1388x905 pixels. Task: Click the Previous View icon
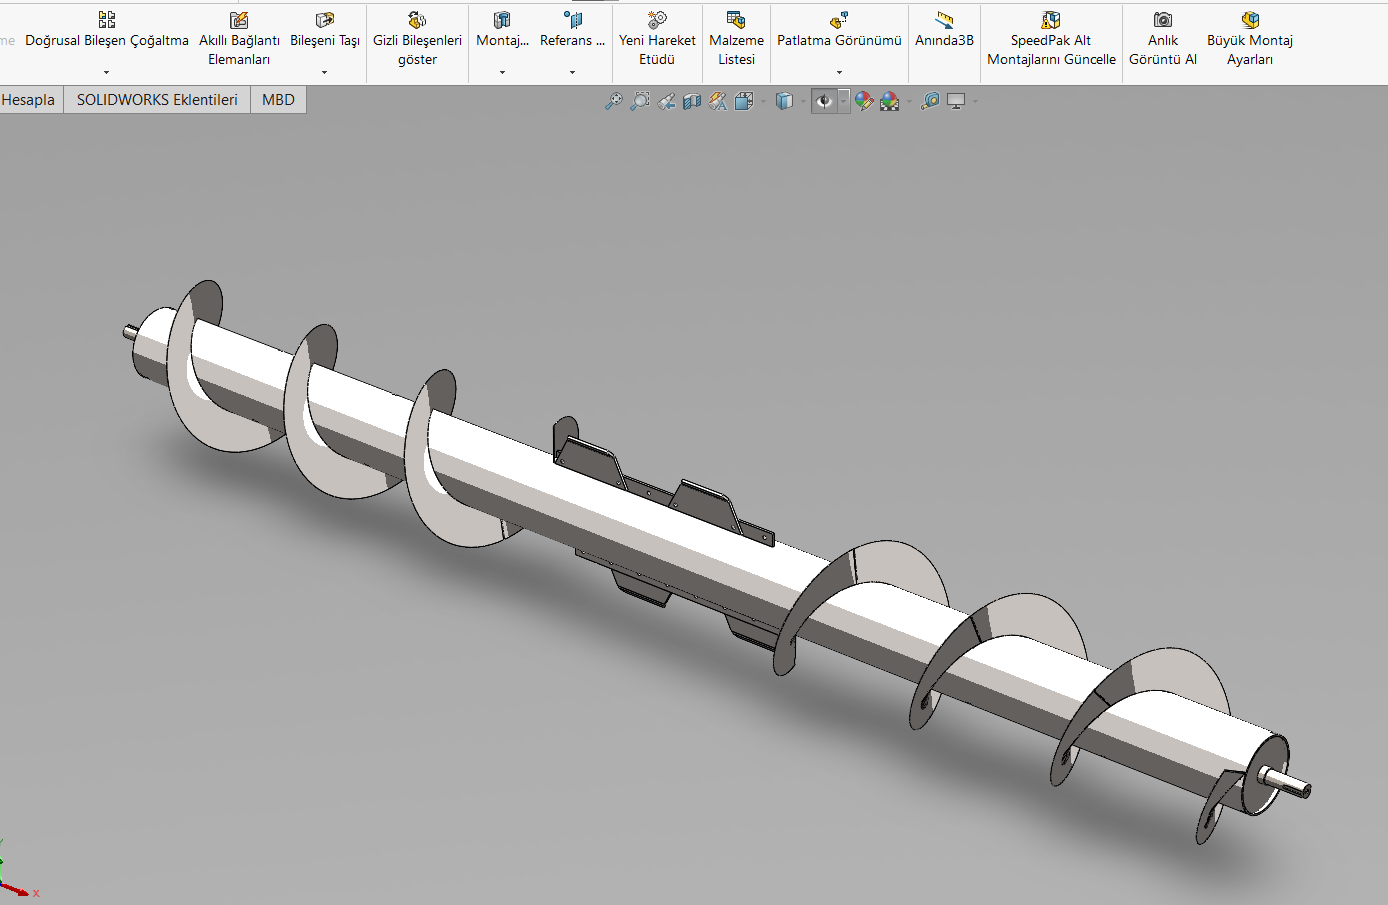click(666, 101)
